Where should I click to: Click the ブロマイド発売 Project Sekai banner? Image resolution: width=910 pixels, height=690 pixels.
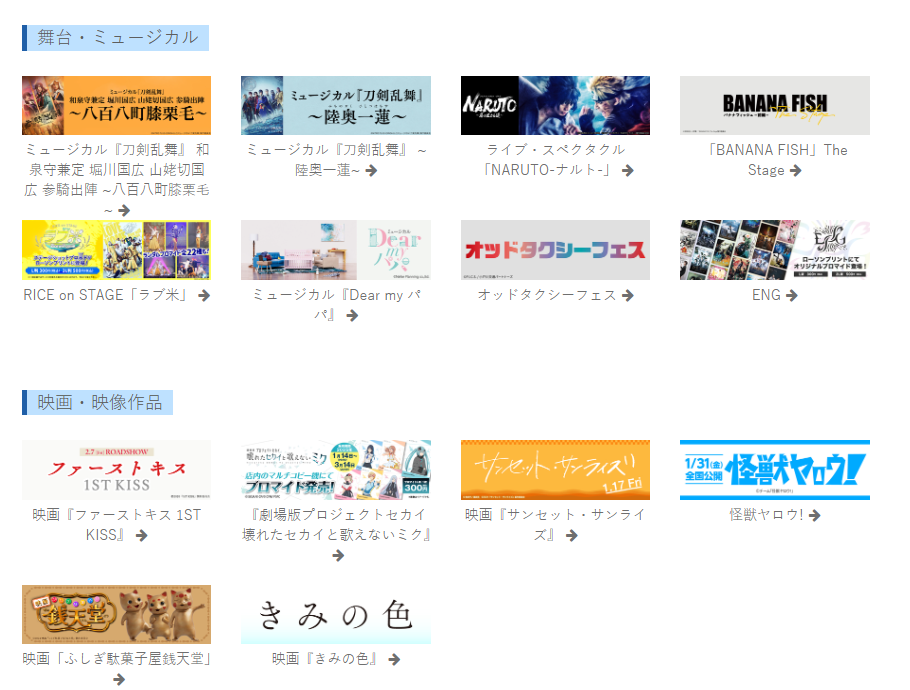click(336, 470)
